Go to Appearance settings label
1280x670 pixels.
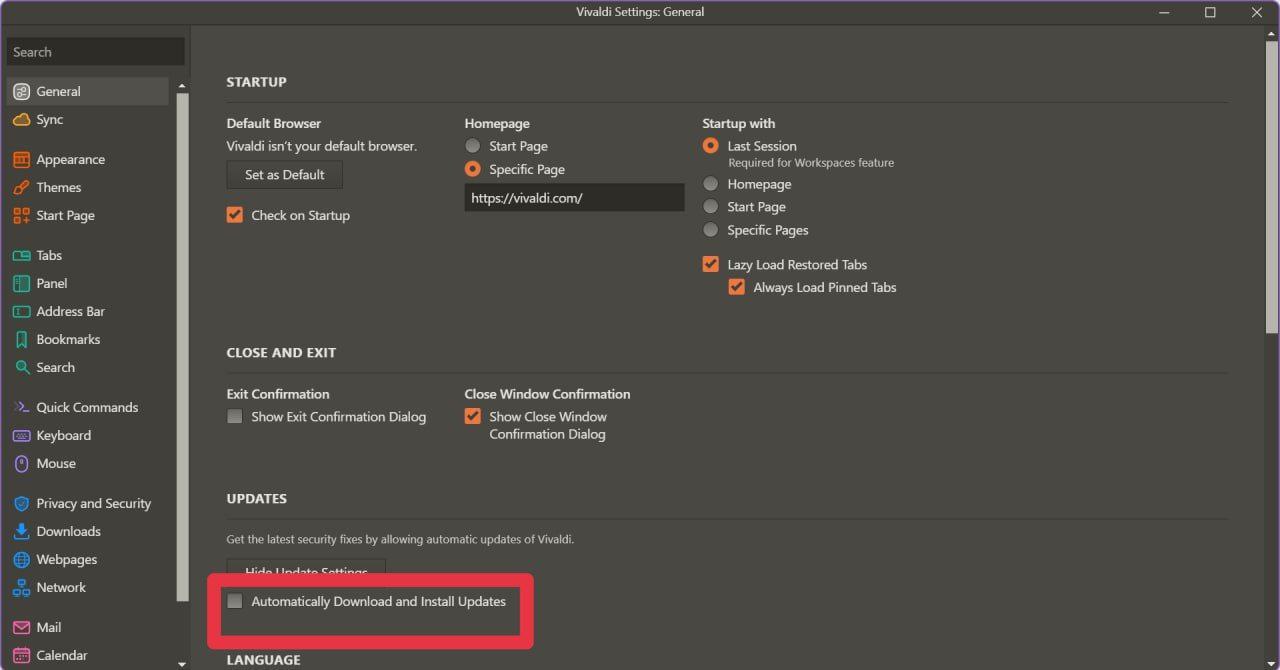coord(70,159)
